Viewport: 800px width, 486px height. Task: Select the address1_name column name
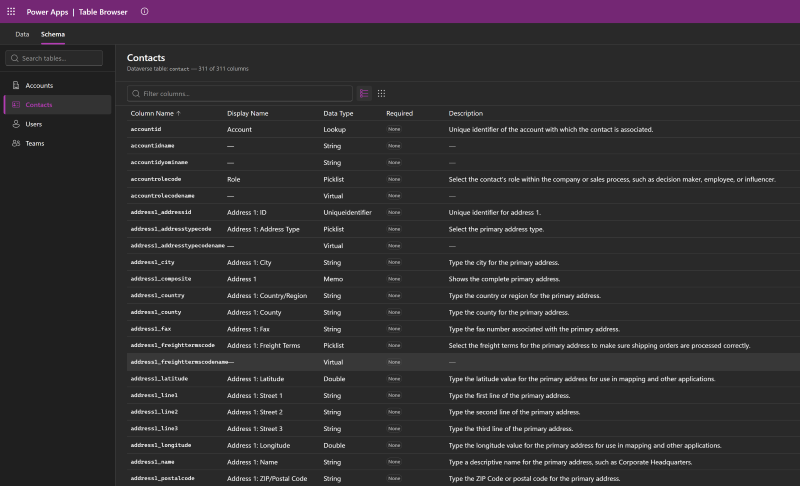click(x=152, y=462)
